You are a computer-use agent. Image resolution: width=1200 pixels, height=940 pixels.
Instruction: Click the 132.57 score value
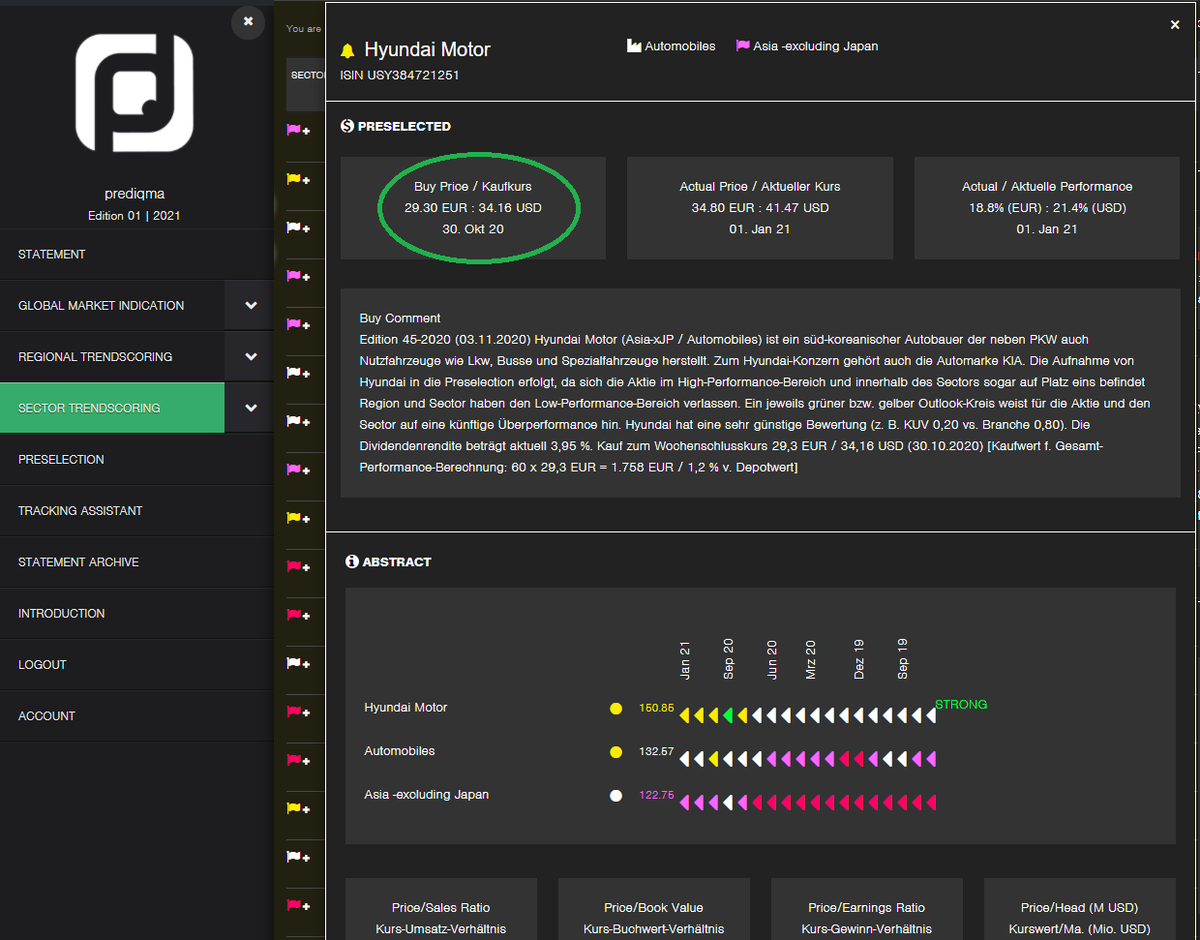coord(657,752)
